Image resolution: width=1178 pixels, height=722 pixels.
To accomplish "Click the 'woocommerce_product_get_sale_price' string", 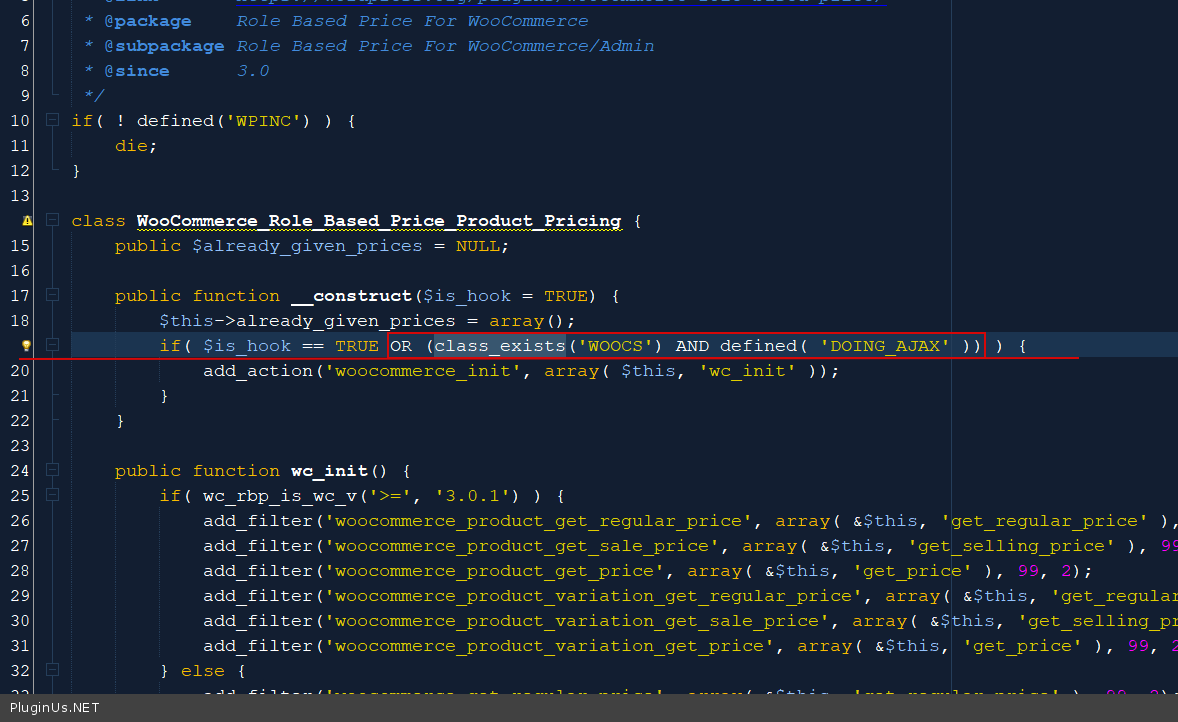I will coord(522,546).
